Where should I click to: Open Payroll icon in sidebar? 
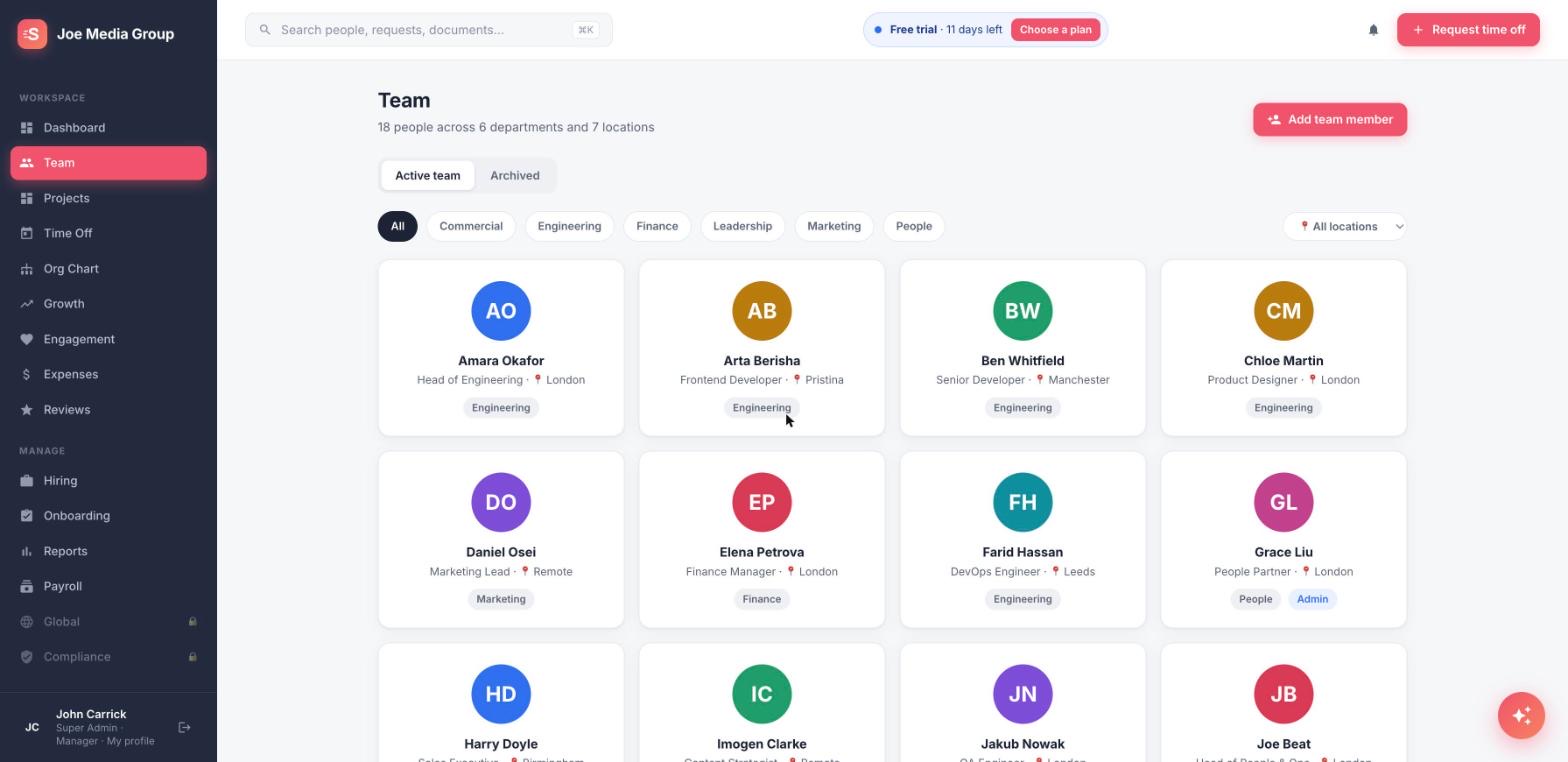click(27, 586)
